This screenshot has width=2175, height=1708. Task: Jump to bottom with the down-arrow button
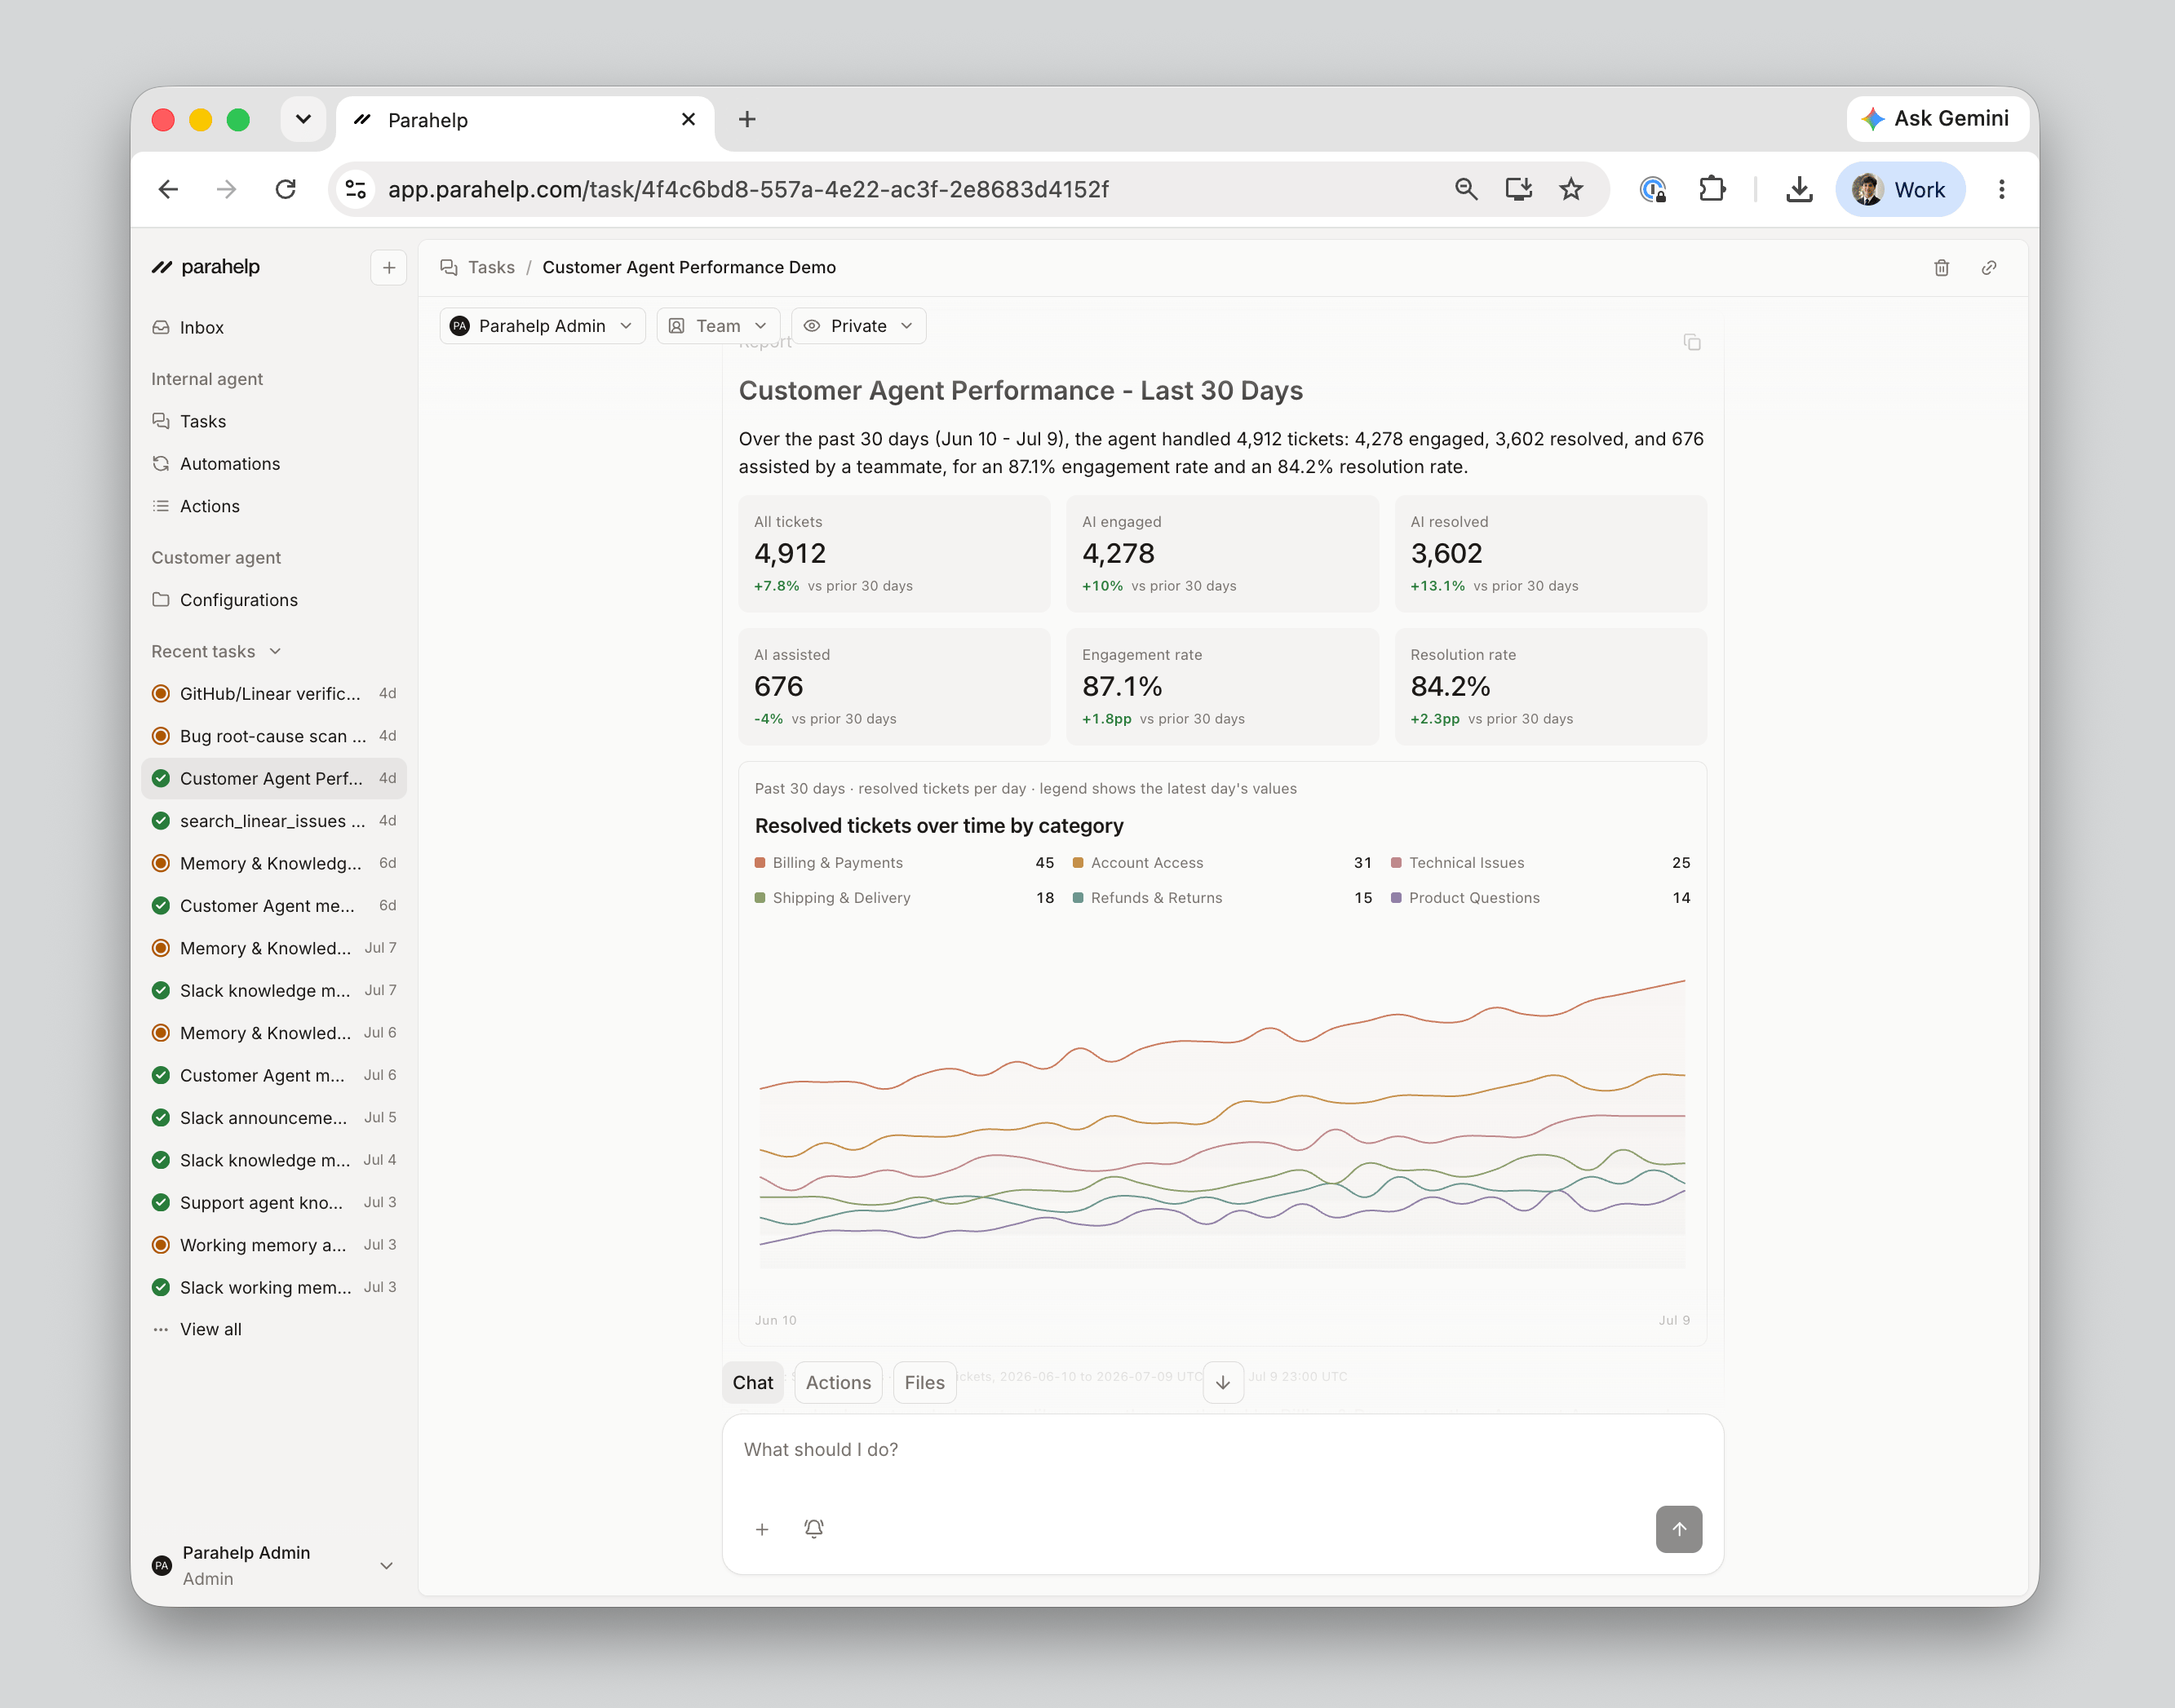[x=1223, y=1382]
